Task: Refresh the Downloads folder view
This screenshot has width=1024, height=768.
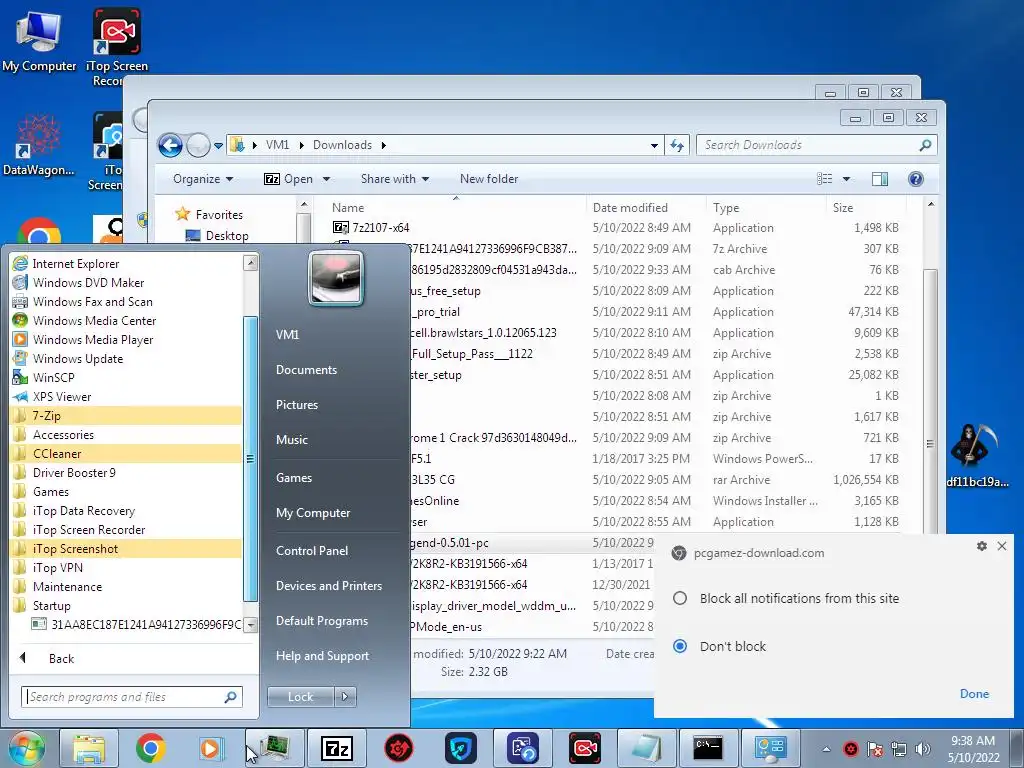Action: pos(677,145)
